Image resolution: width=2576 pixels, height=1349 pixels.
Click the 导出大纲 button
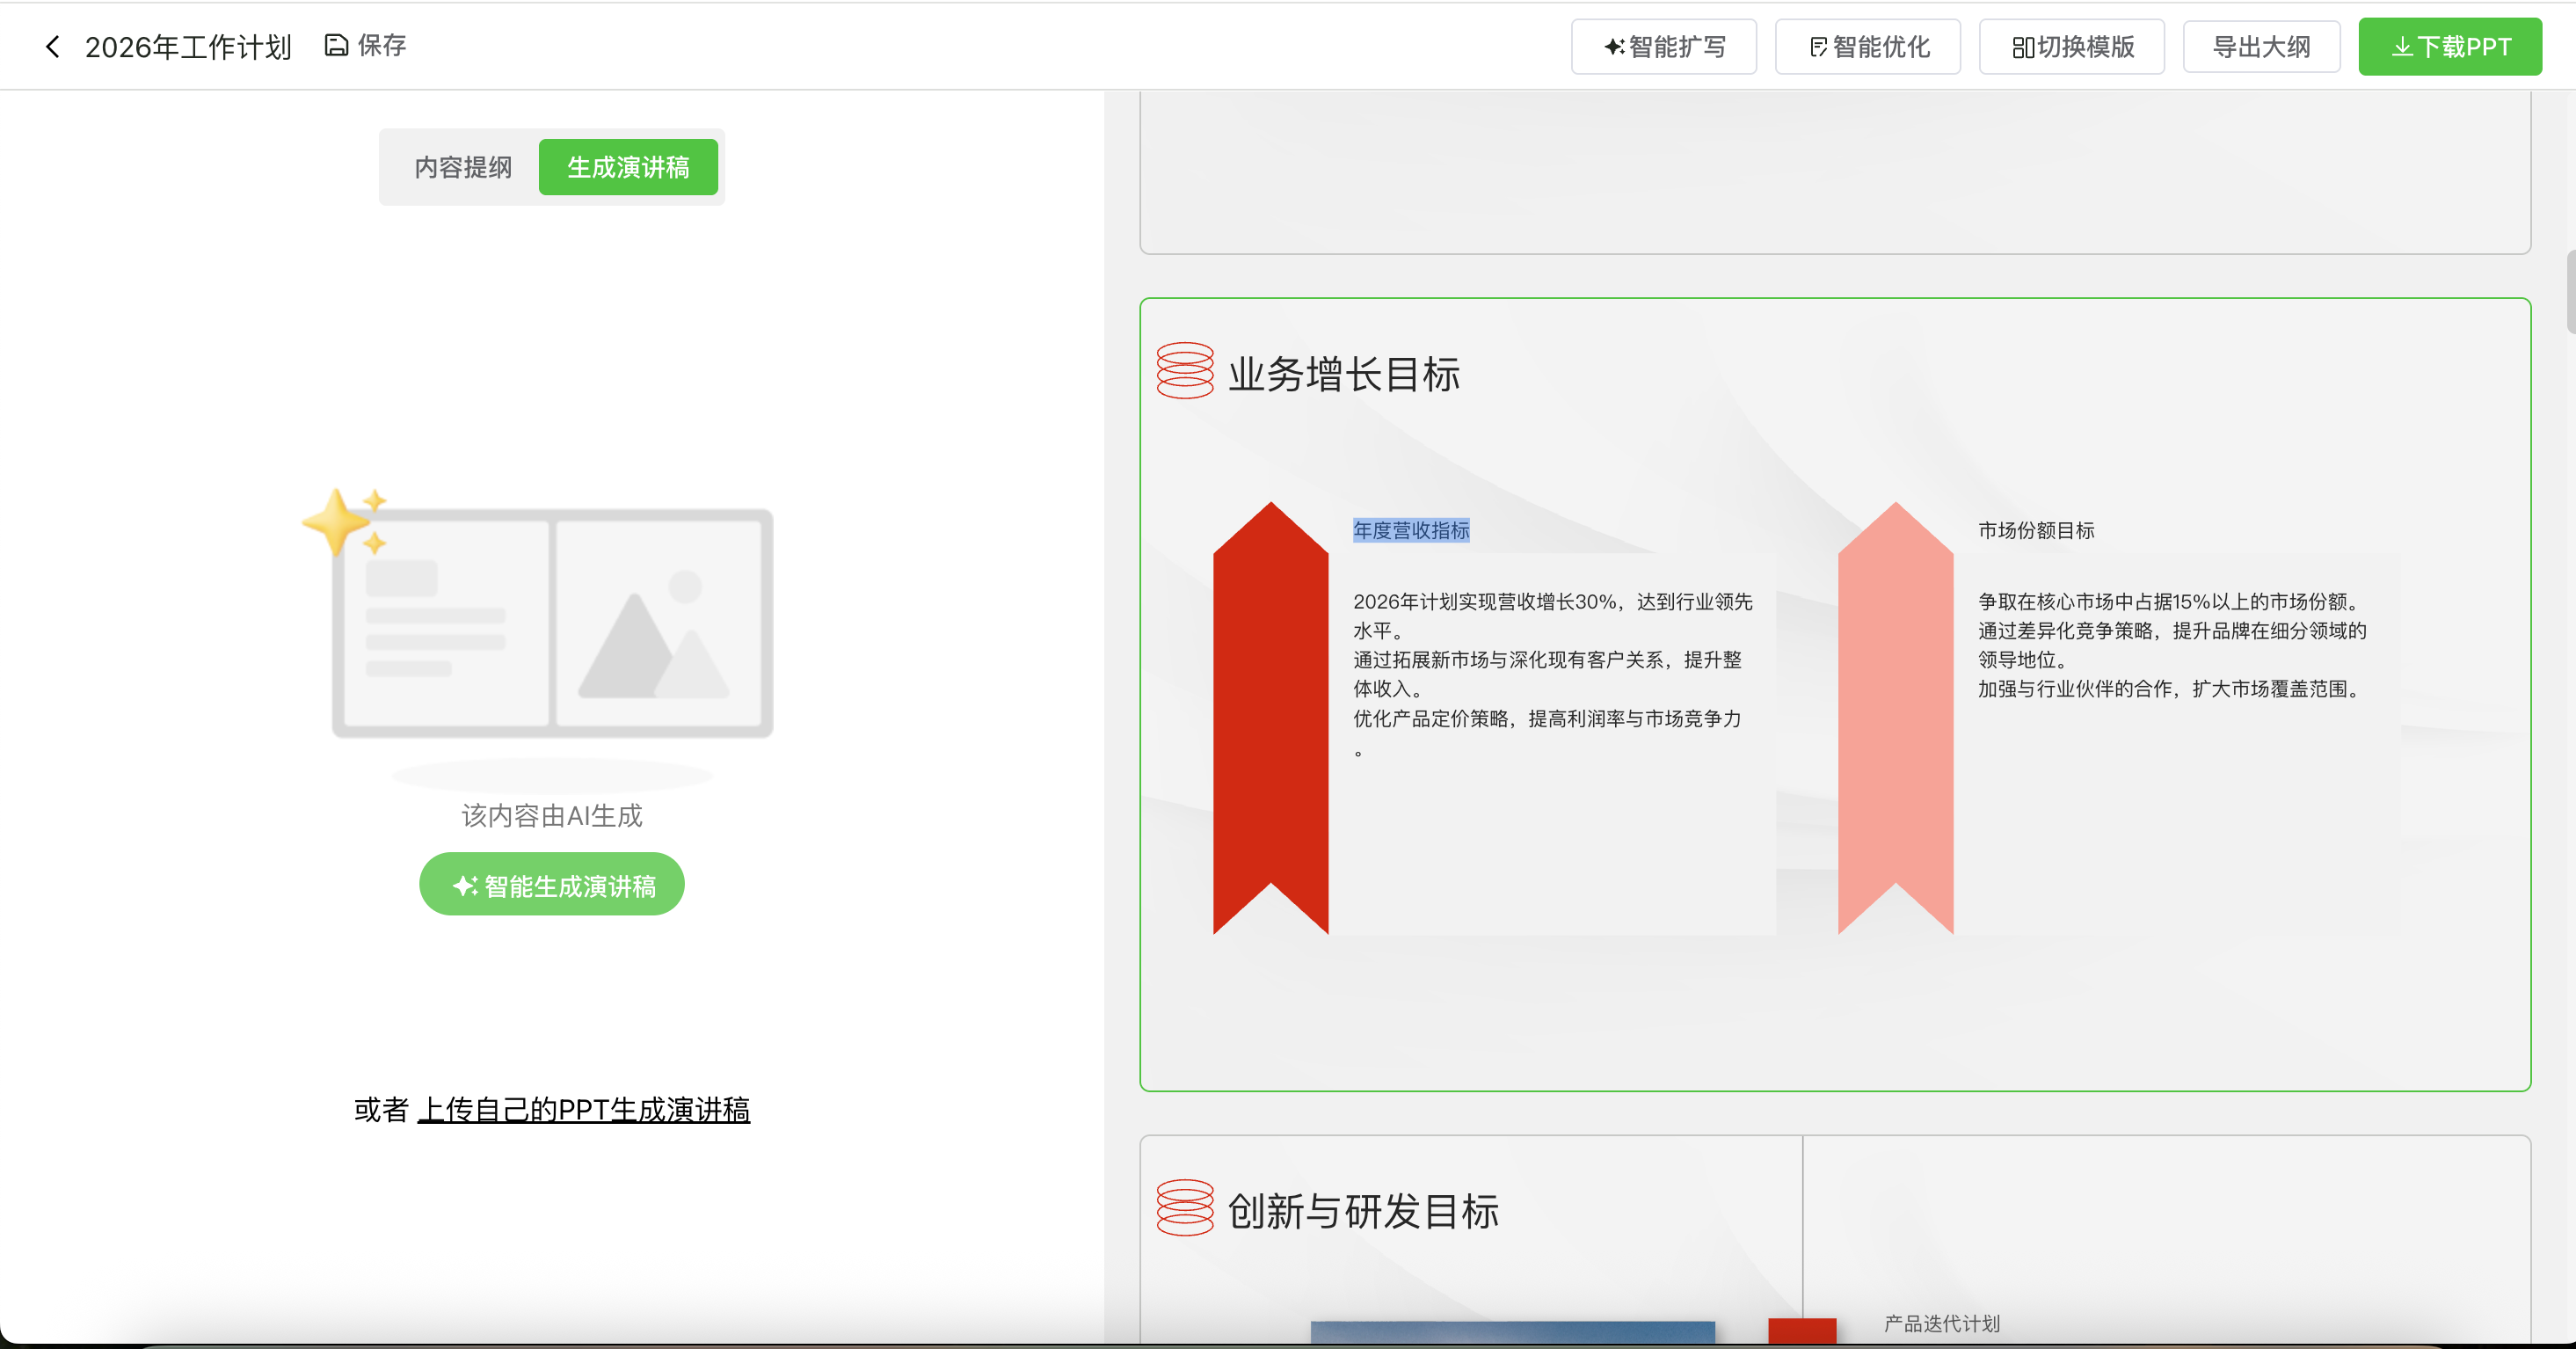(2261, 46)
